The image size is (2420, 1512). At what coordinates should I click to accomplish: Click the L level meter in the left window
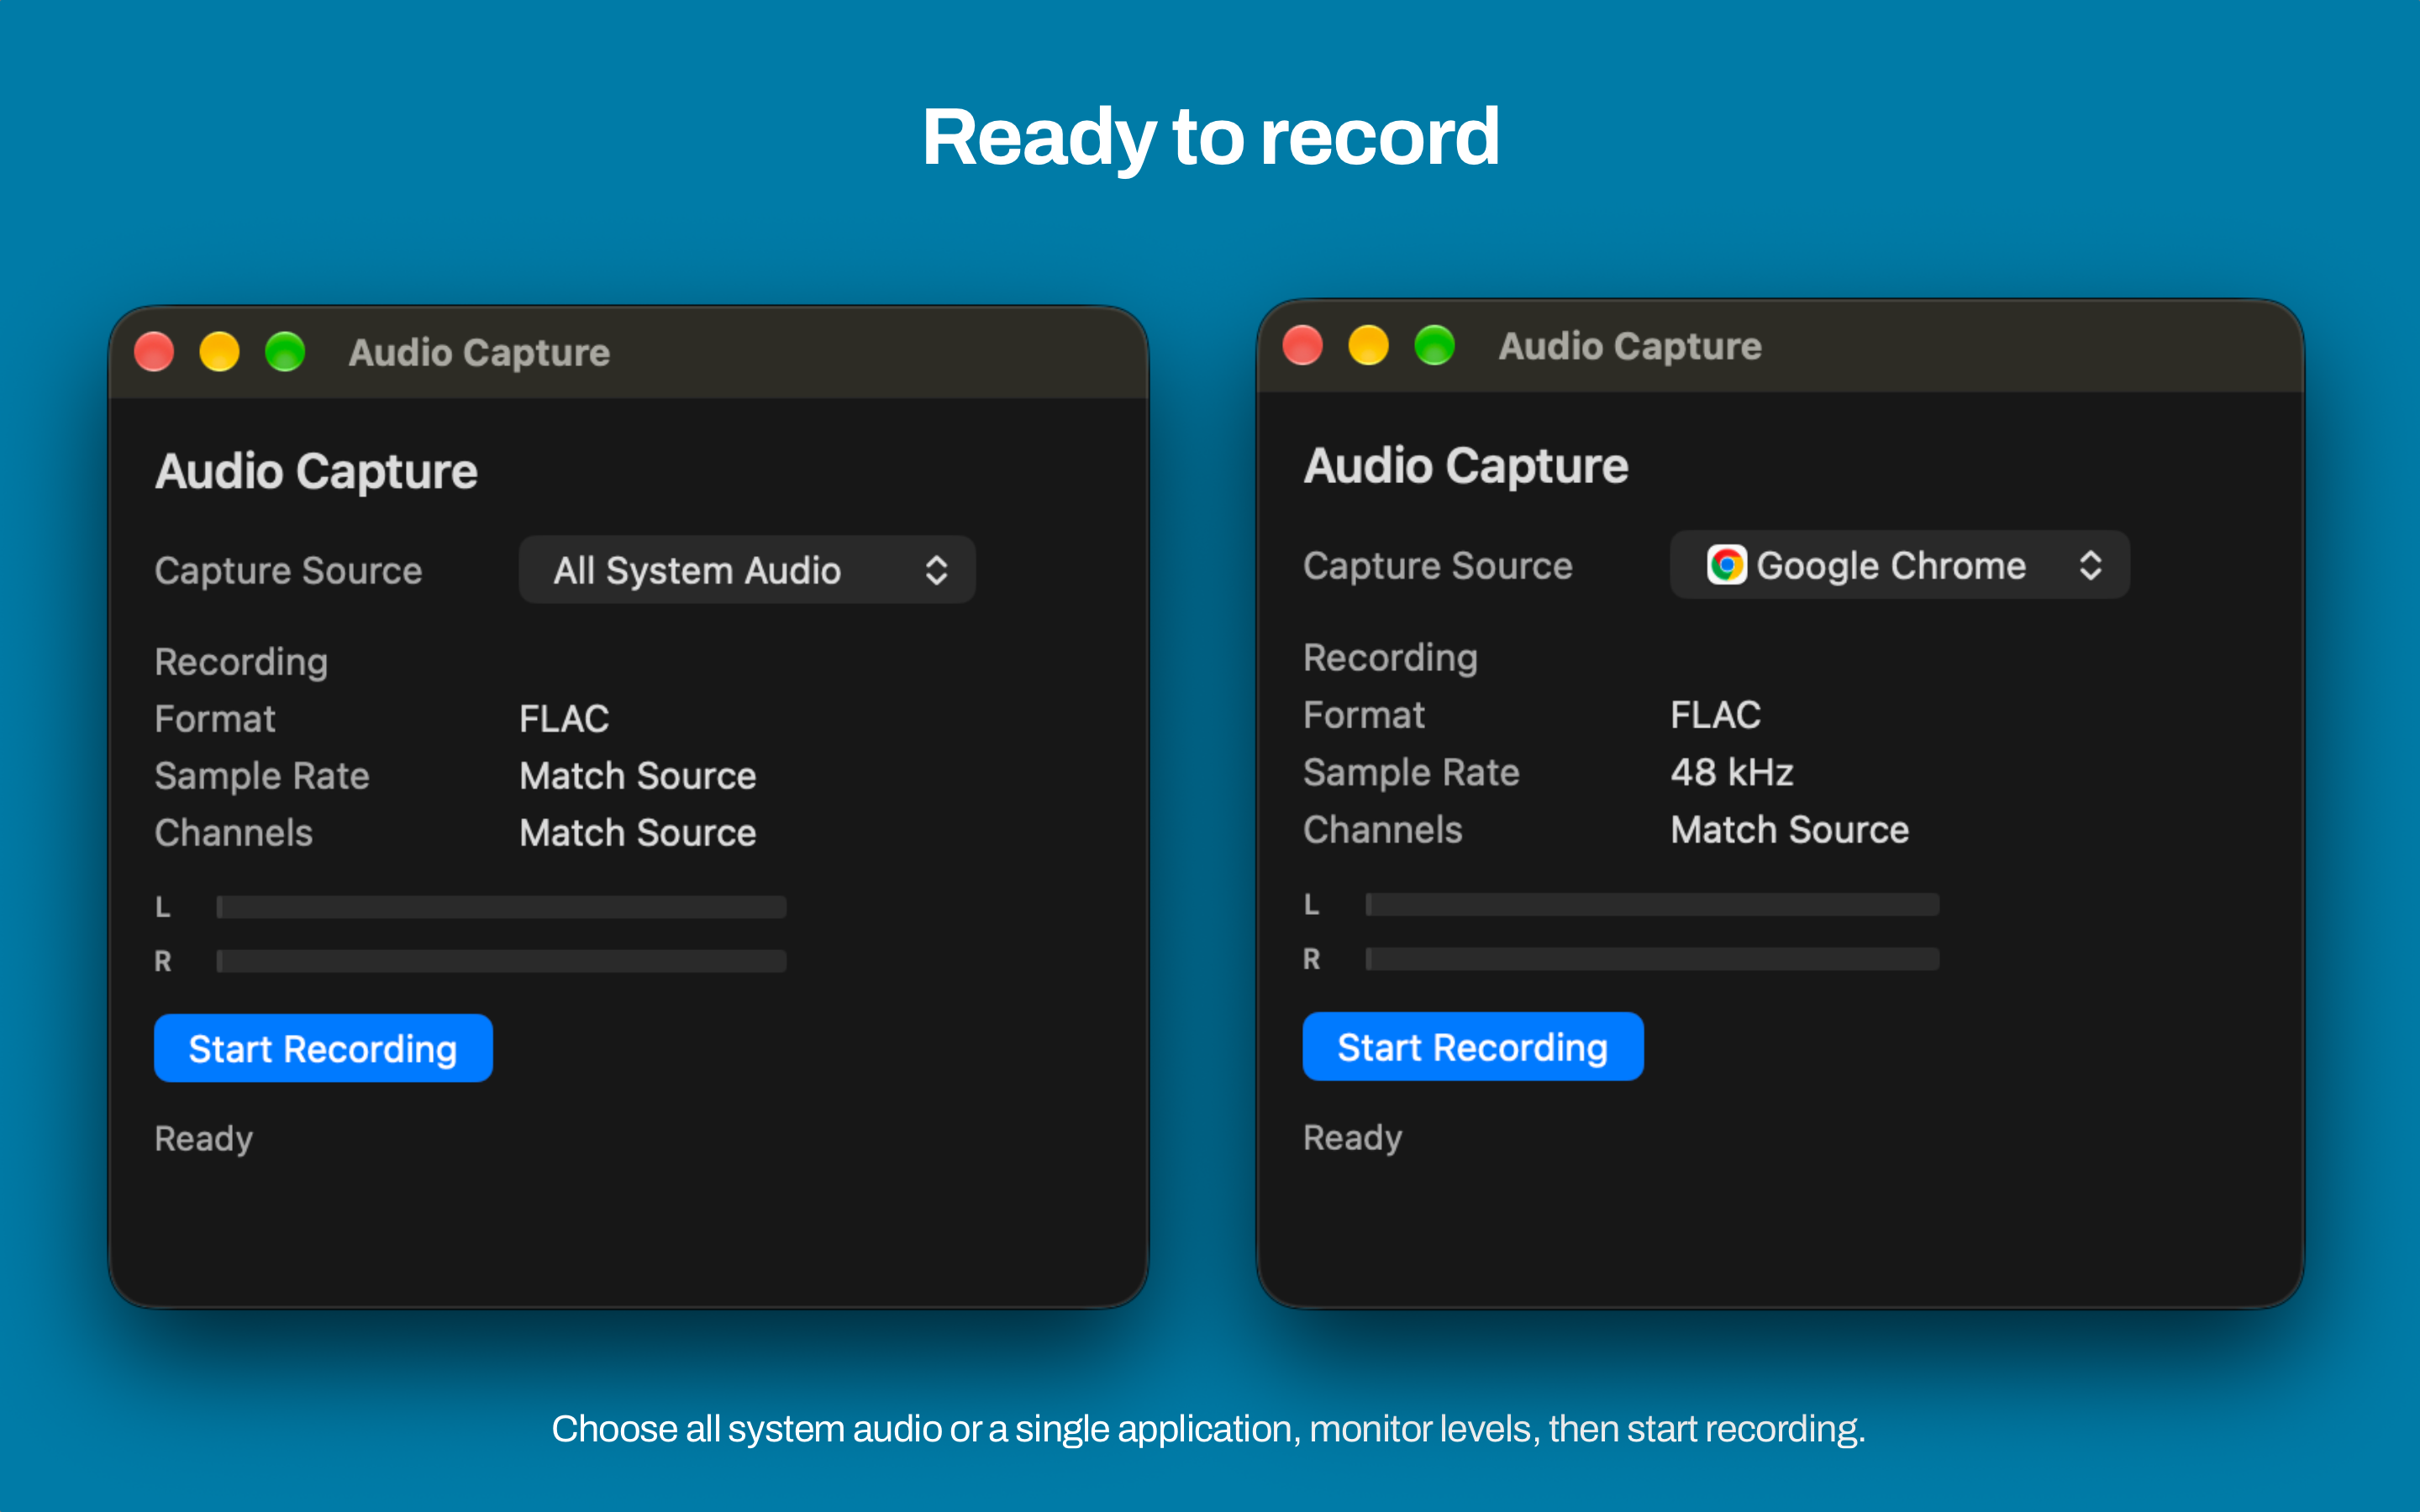click(x=501, y=907)
